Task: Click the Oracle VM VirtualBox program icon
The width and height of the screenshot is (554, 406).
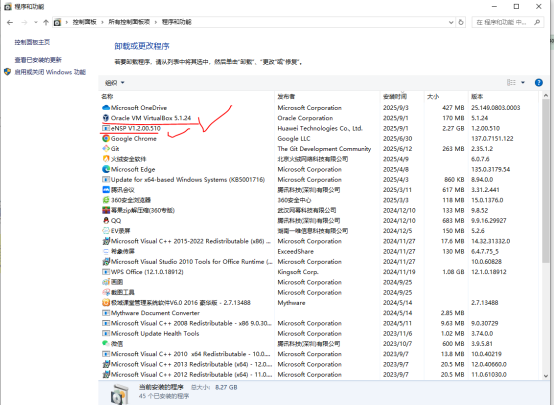Action: click(106, 118)
